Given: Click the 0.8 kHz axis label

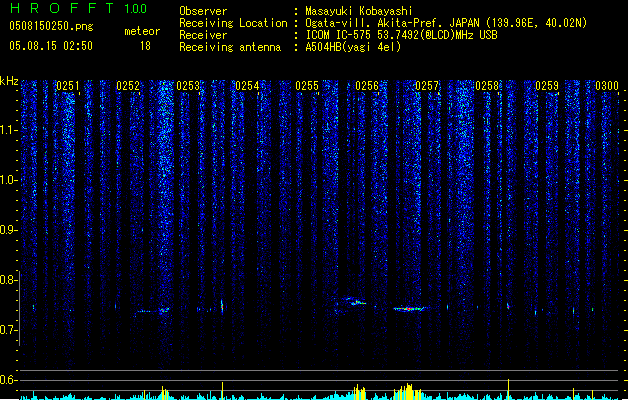Looking at the screenshot, I should 9,280.
